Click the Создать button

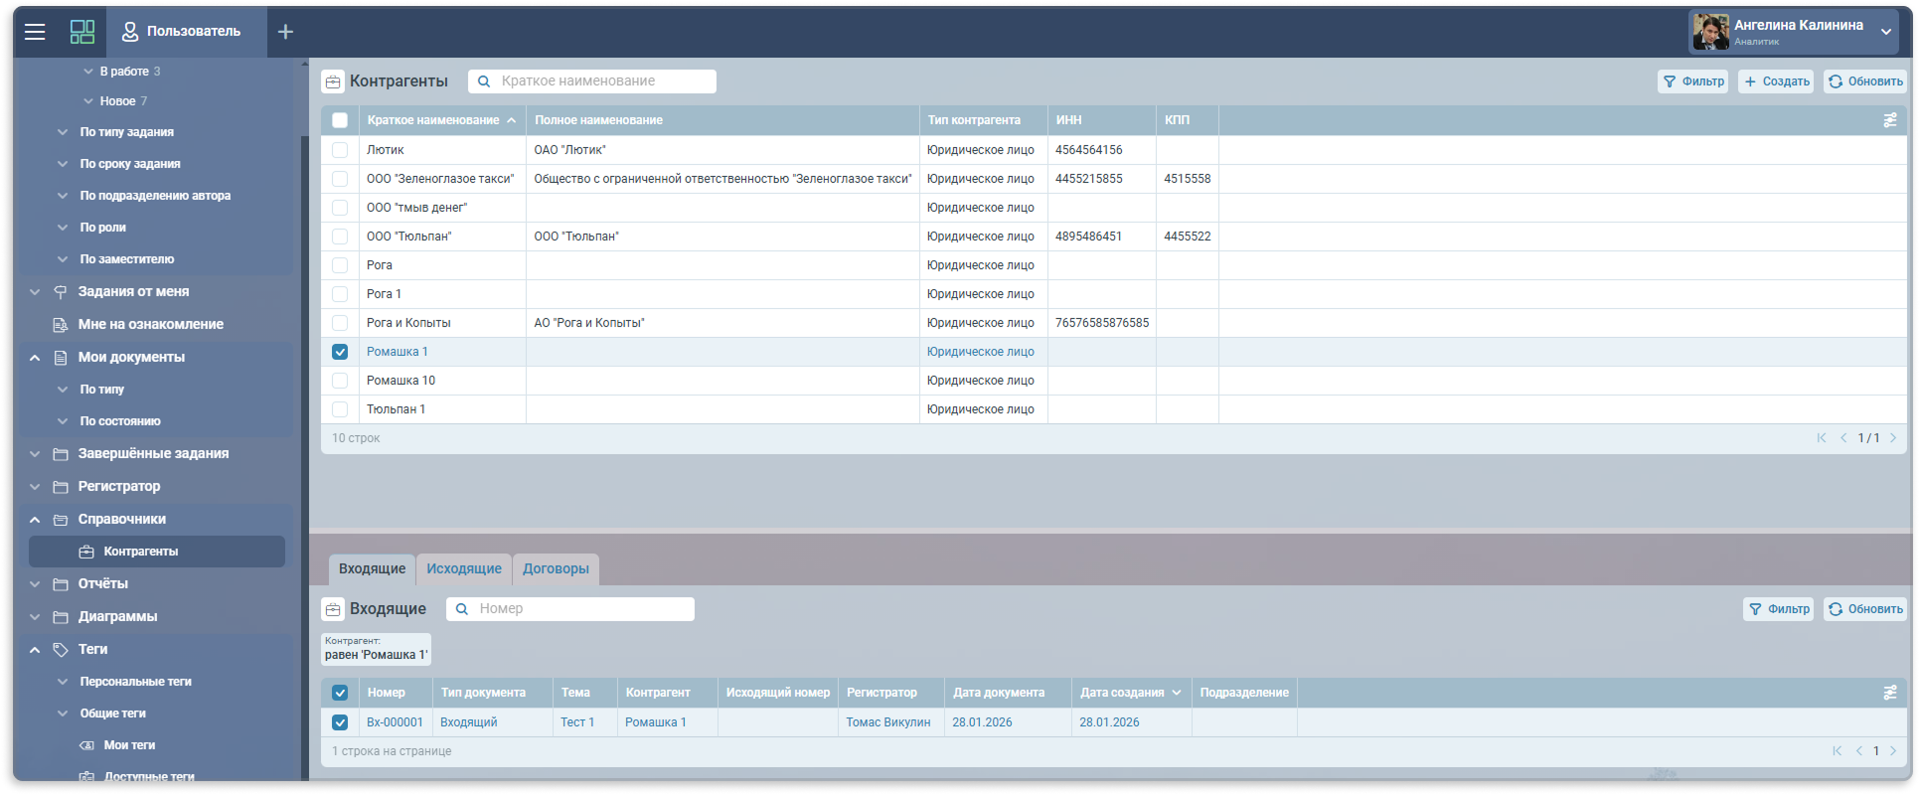1776,82
